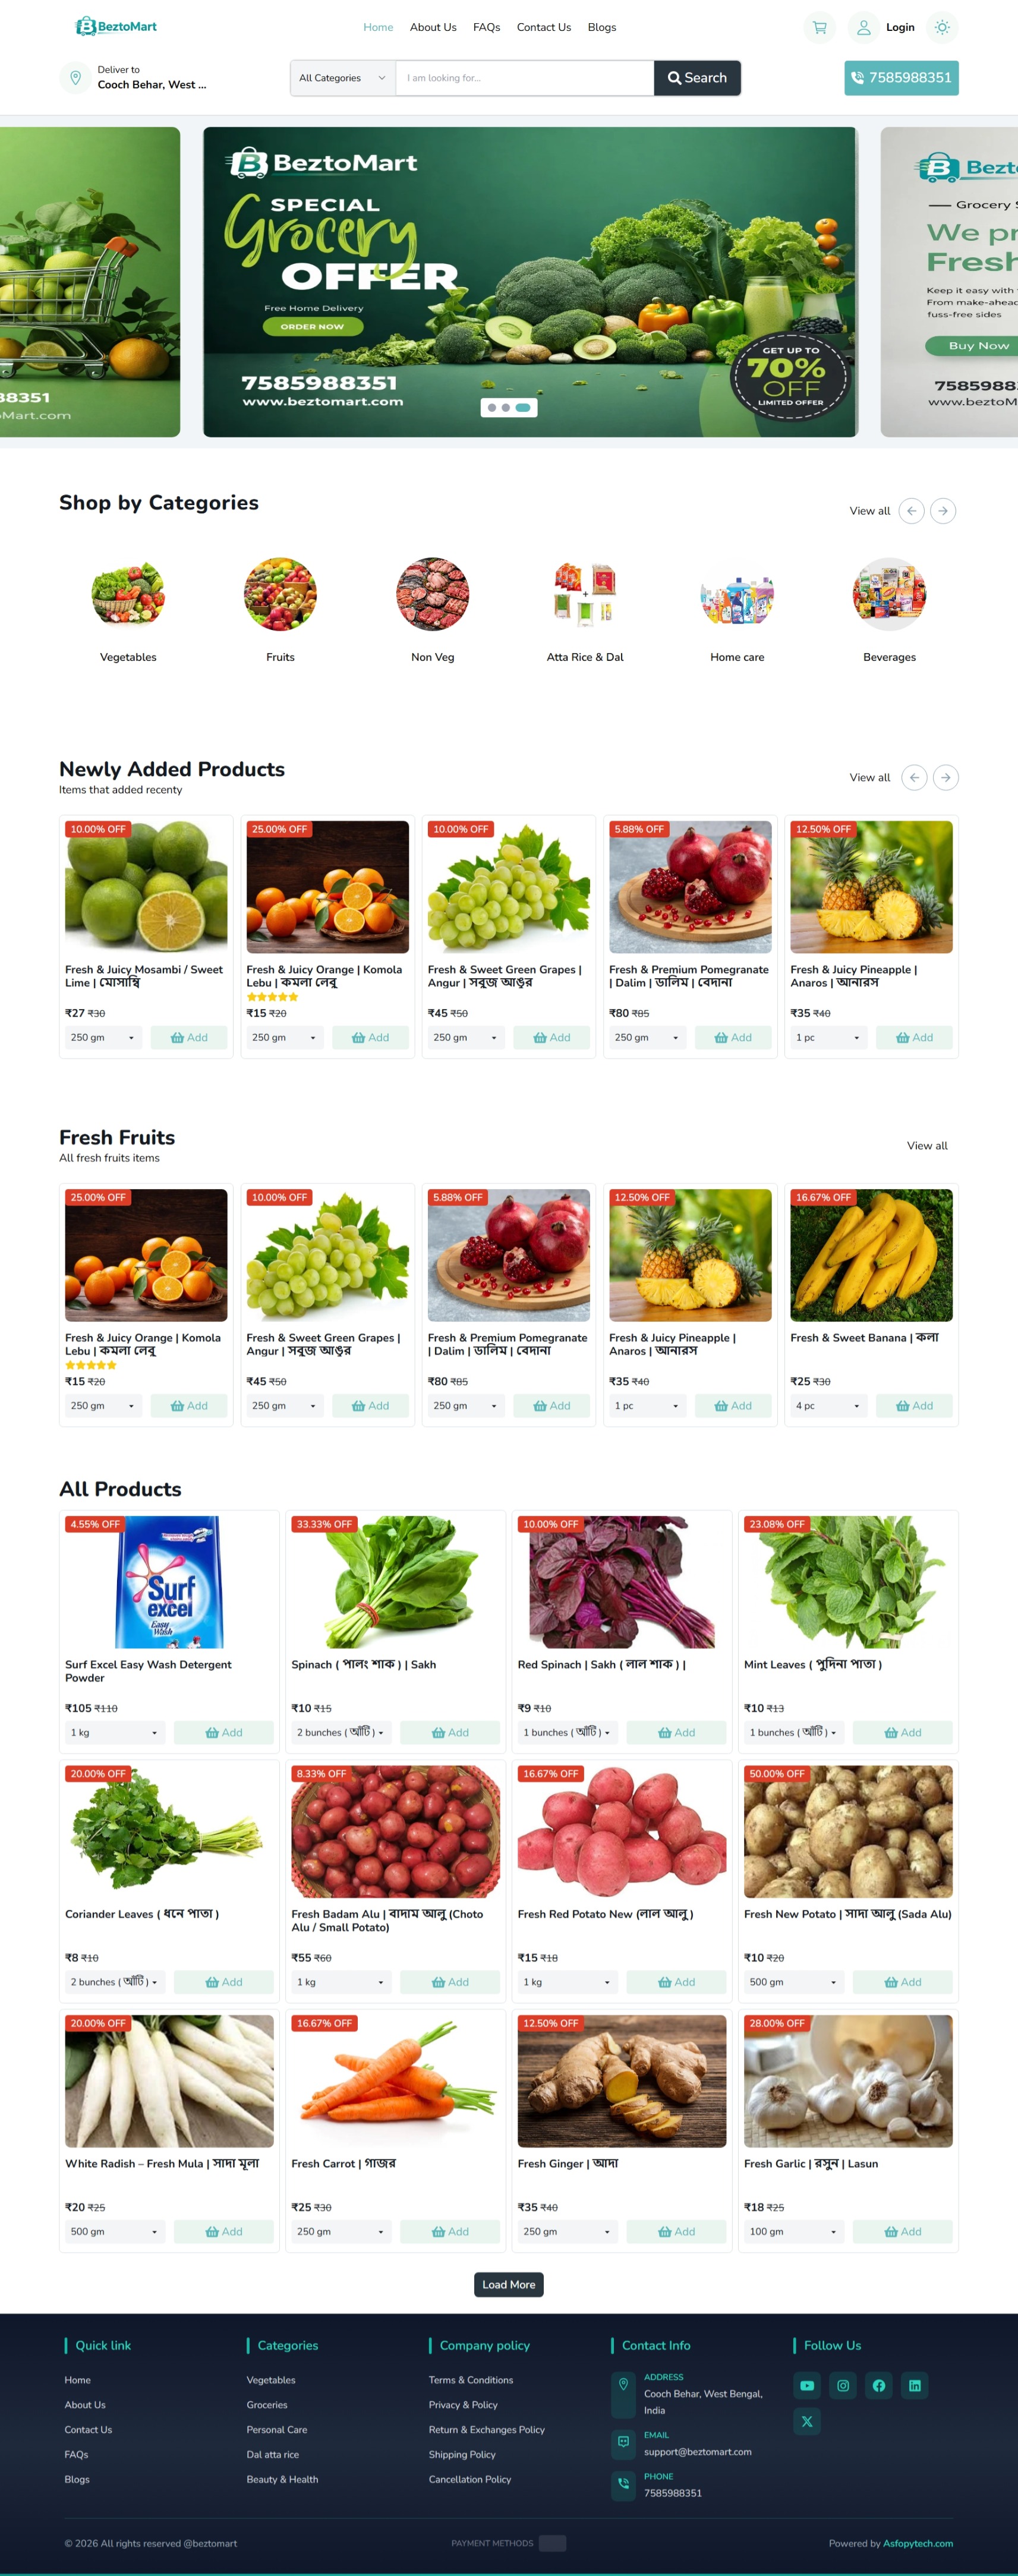Click the 'I am looking for' search field
The width and height of the screenshot is (1018, 2576).
tap(525, 78)
